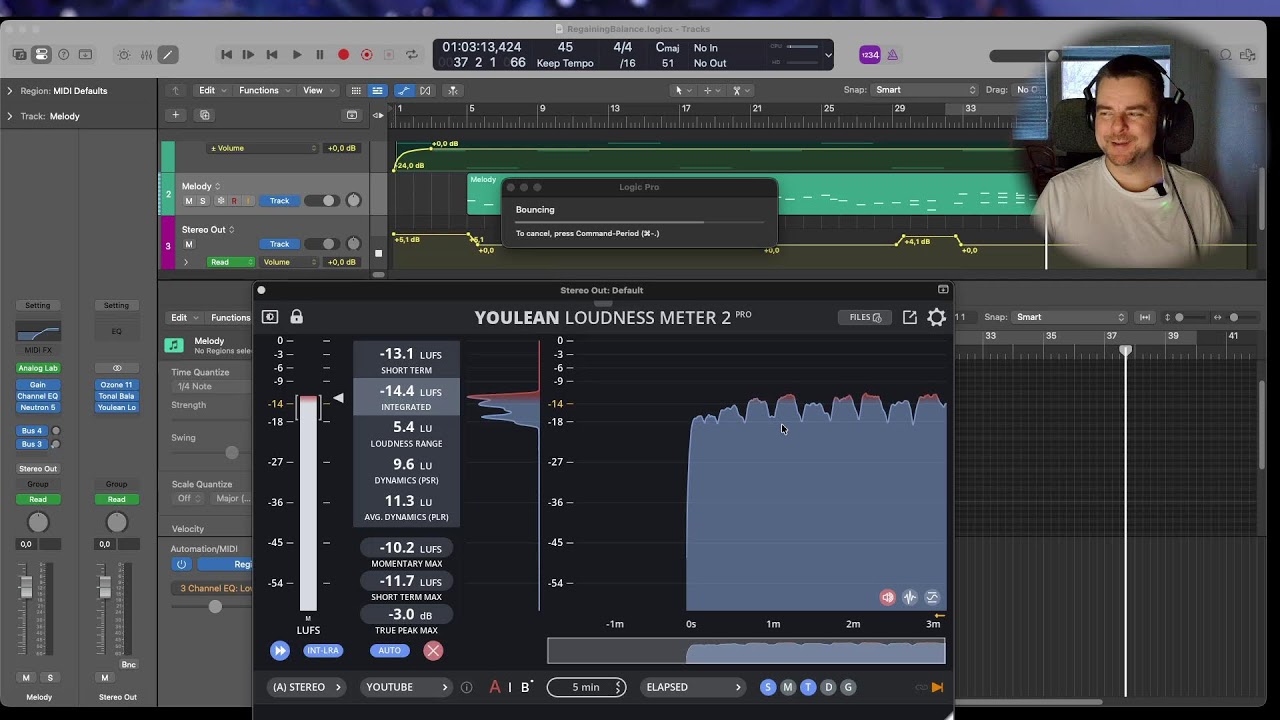Viewport: 1280px width, 720px height.
Task: Select Short Term loudness readout
Action: pos(406,361)
